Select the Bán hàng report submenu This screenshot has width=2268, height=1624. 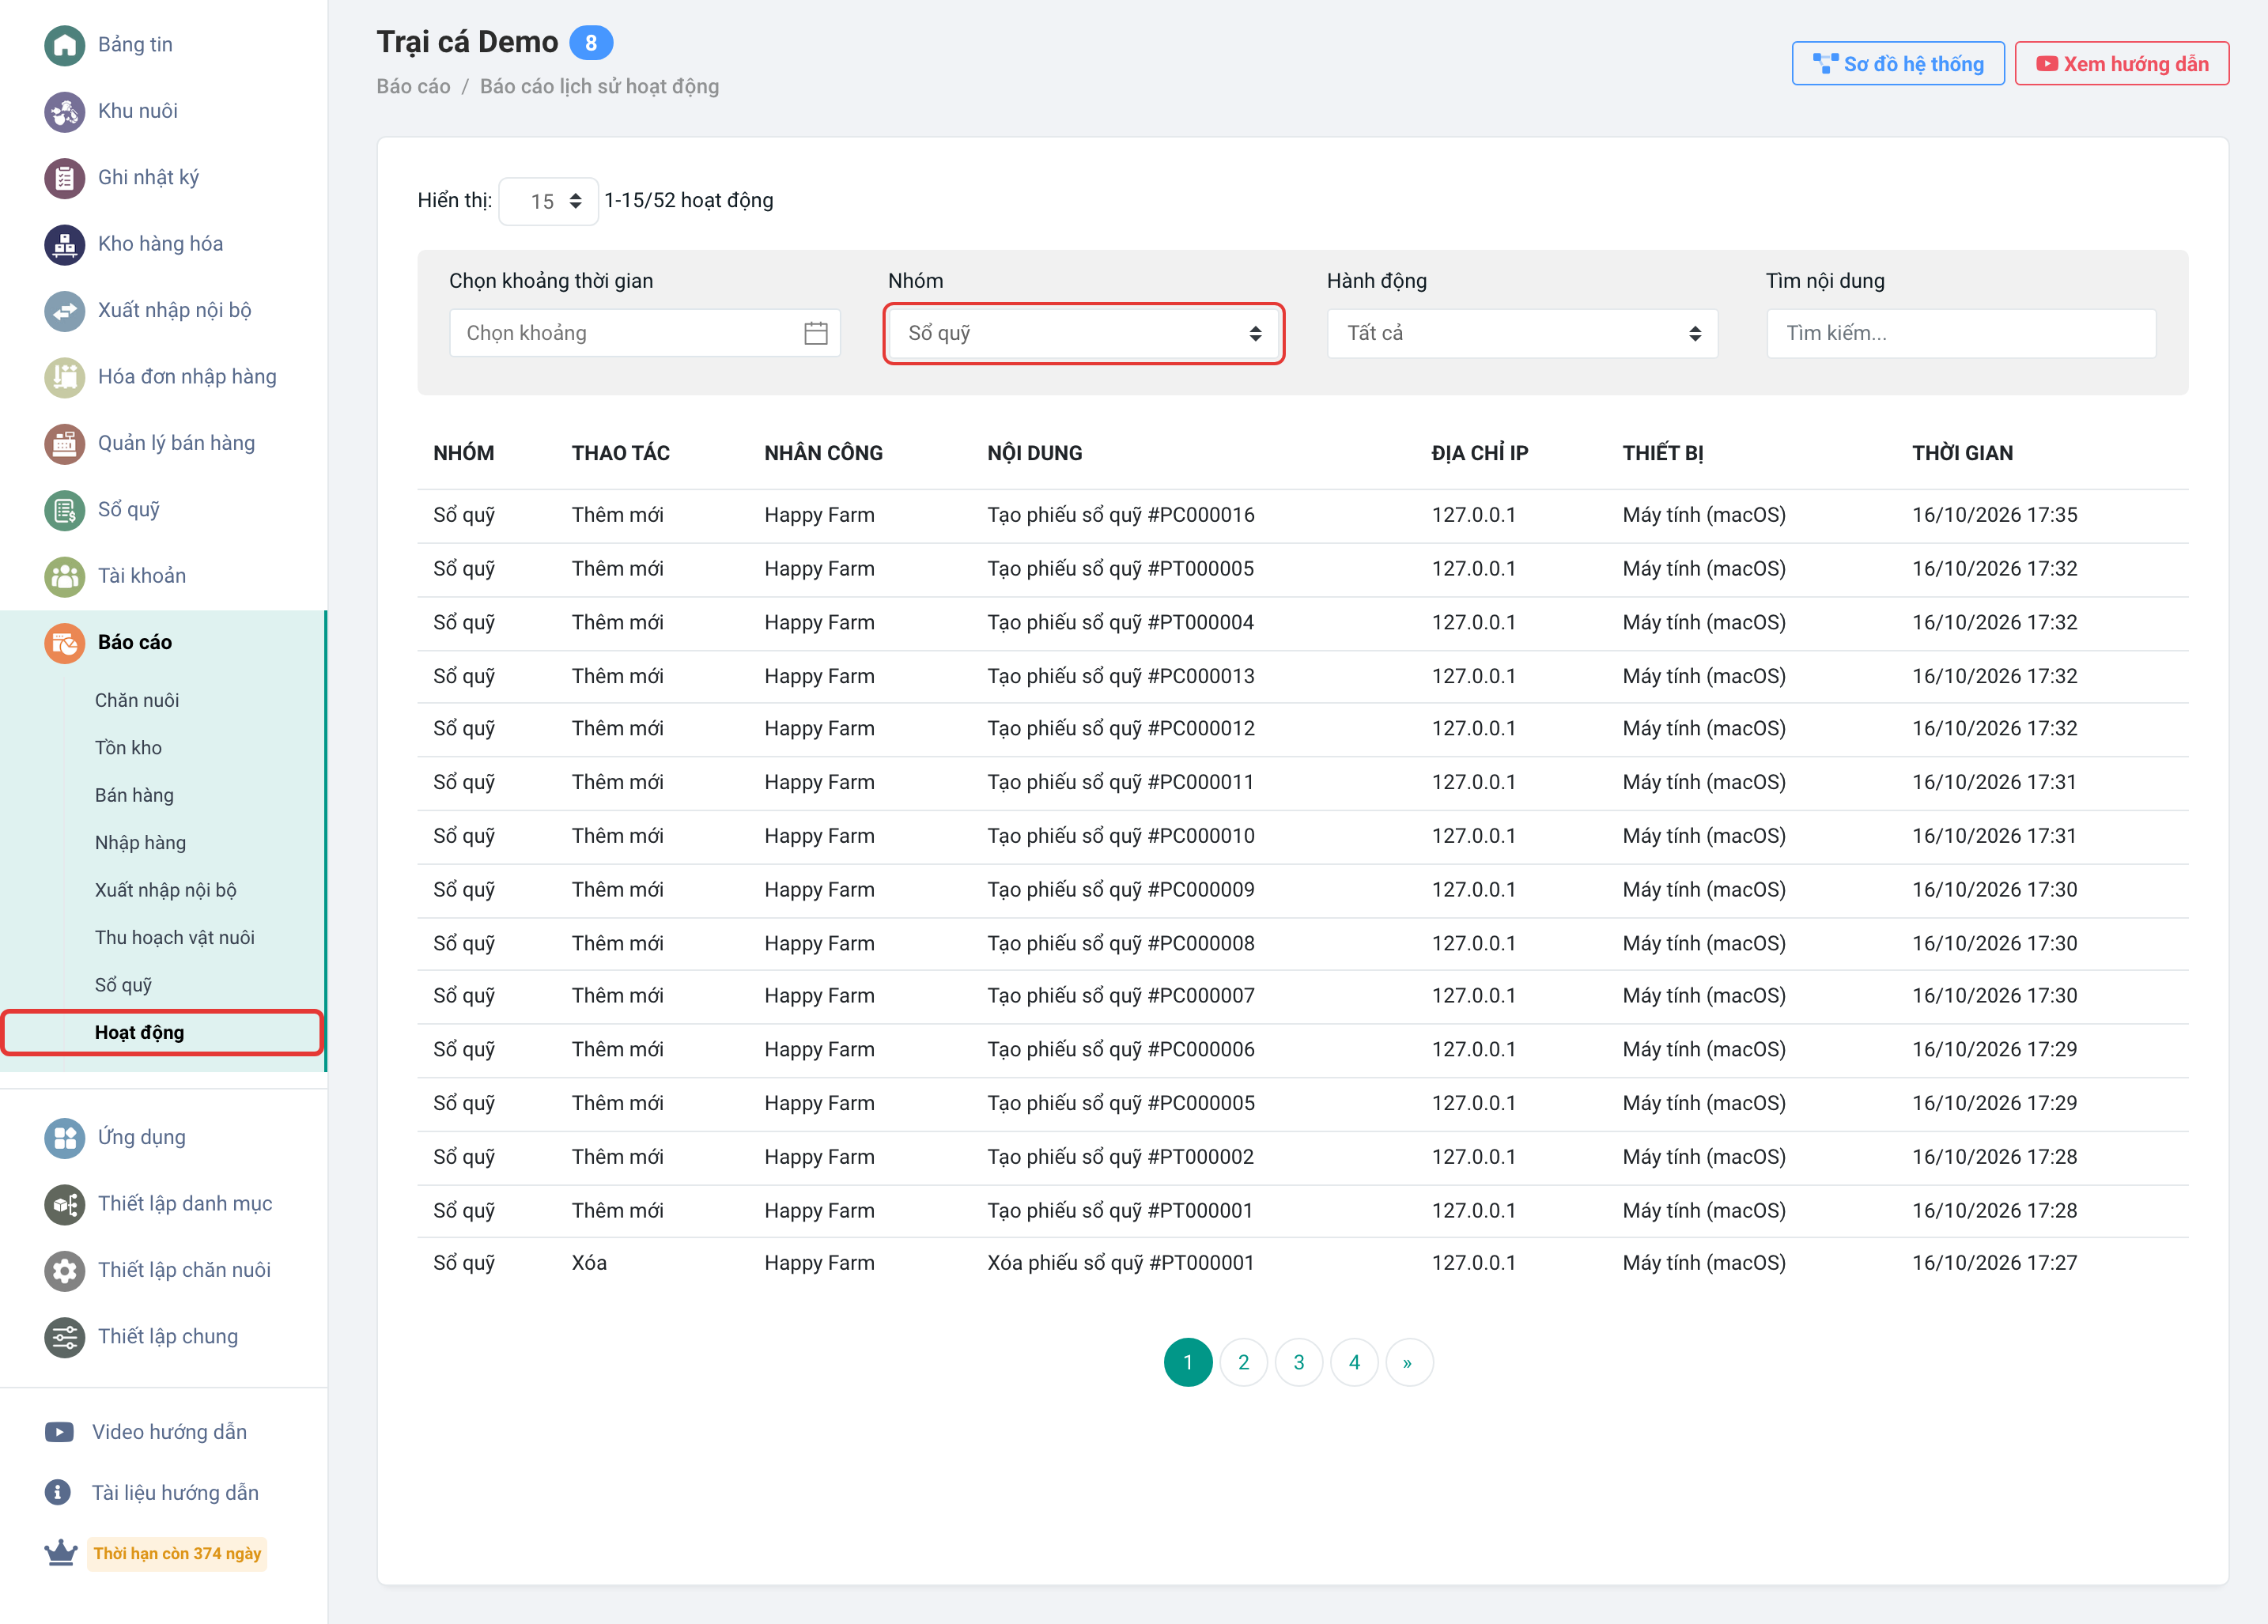click(x=134, y=796)
